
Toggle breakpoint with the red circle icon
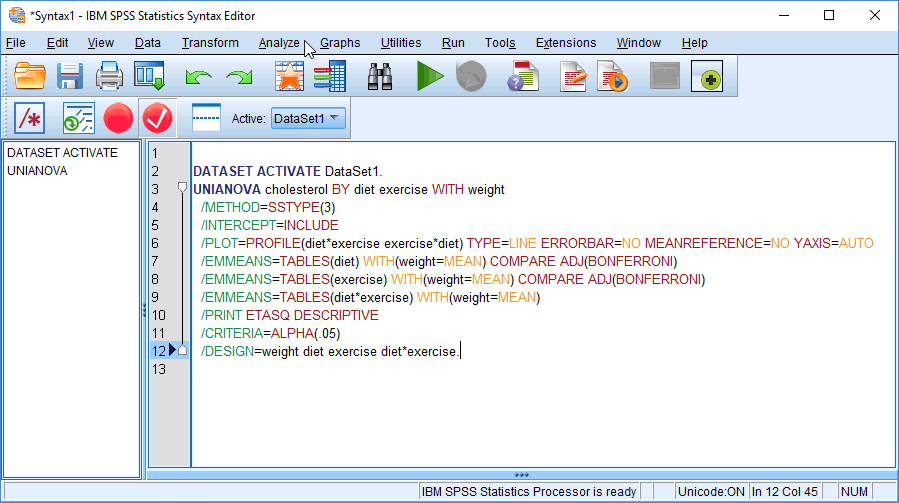coord(118,118)
